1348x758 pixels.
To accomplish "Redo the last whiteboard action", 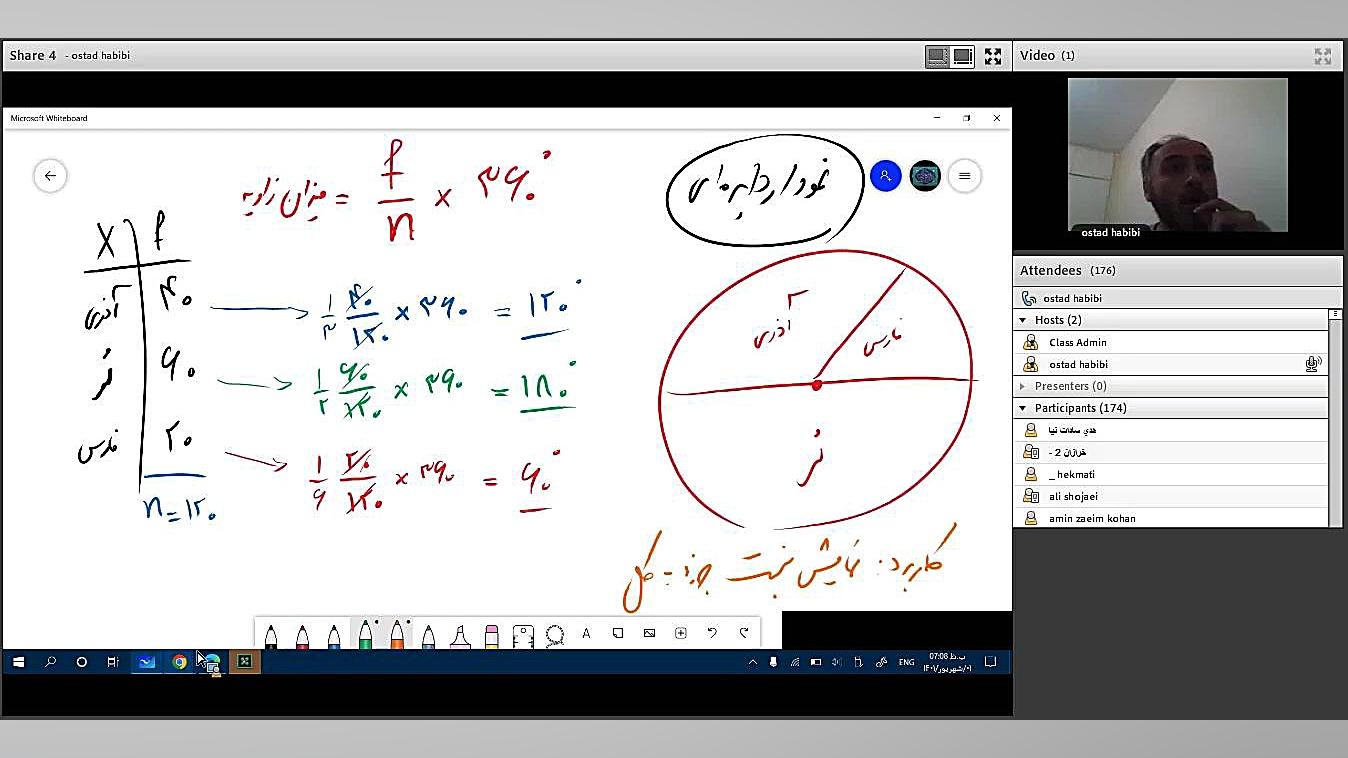I will (x=744, y=633).
